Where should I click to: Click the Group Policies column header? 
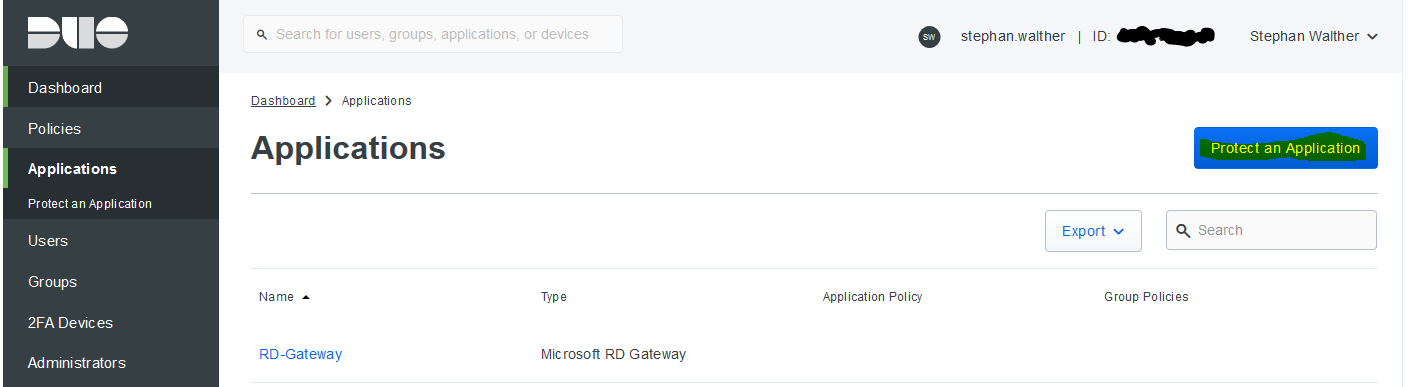click(1146, 297)
